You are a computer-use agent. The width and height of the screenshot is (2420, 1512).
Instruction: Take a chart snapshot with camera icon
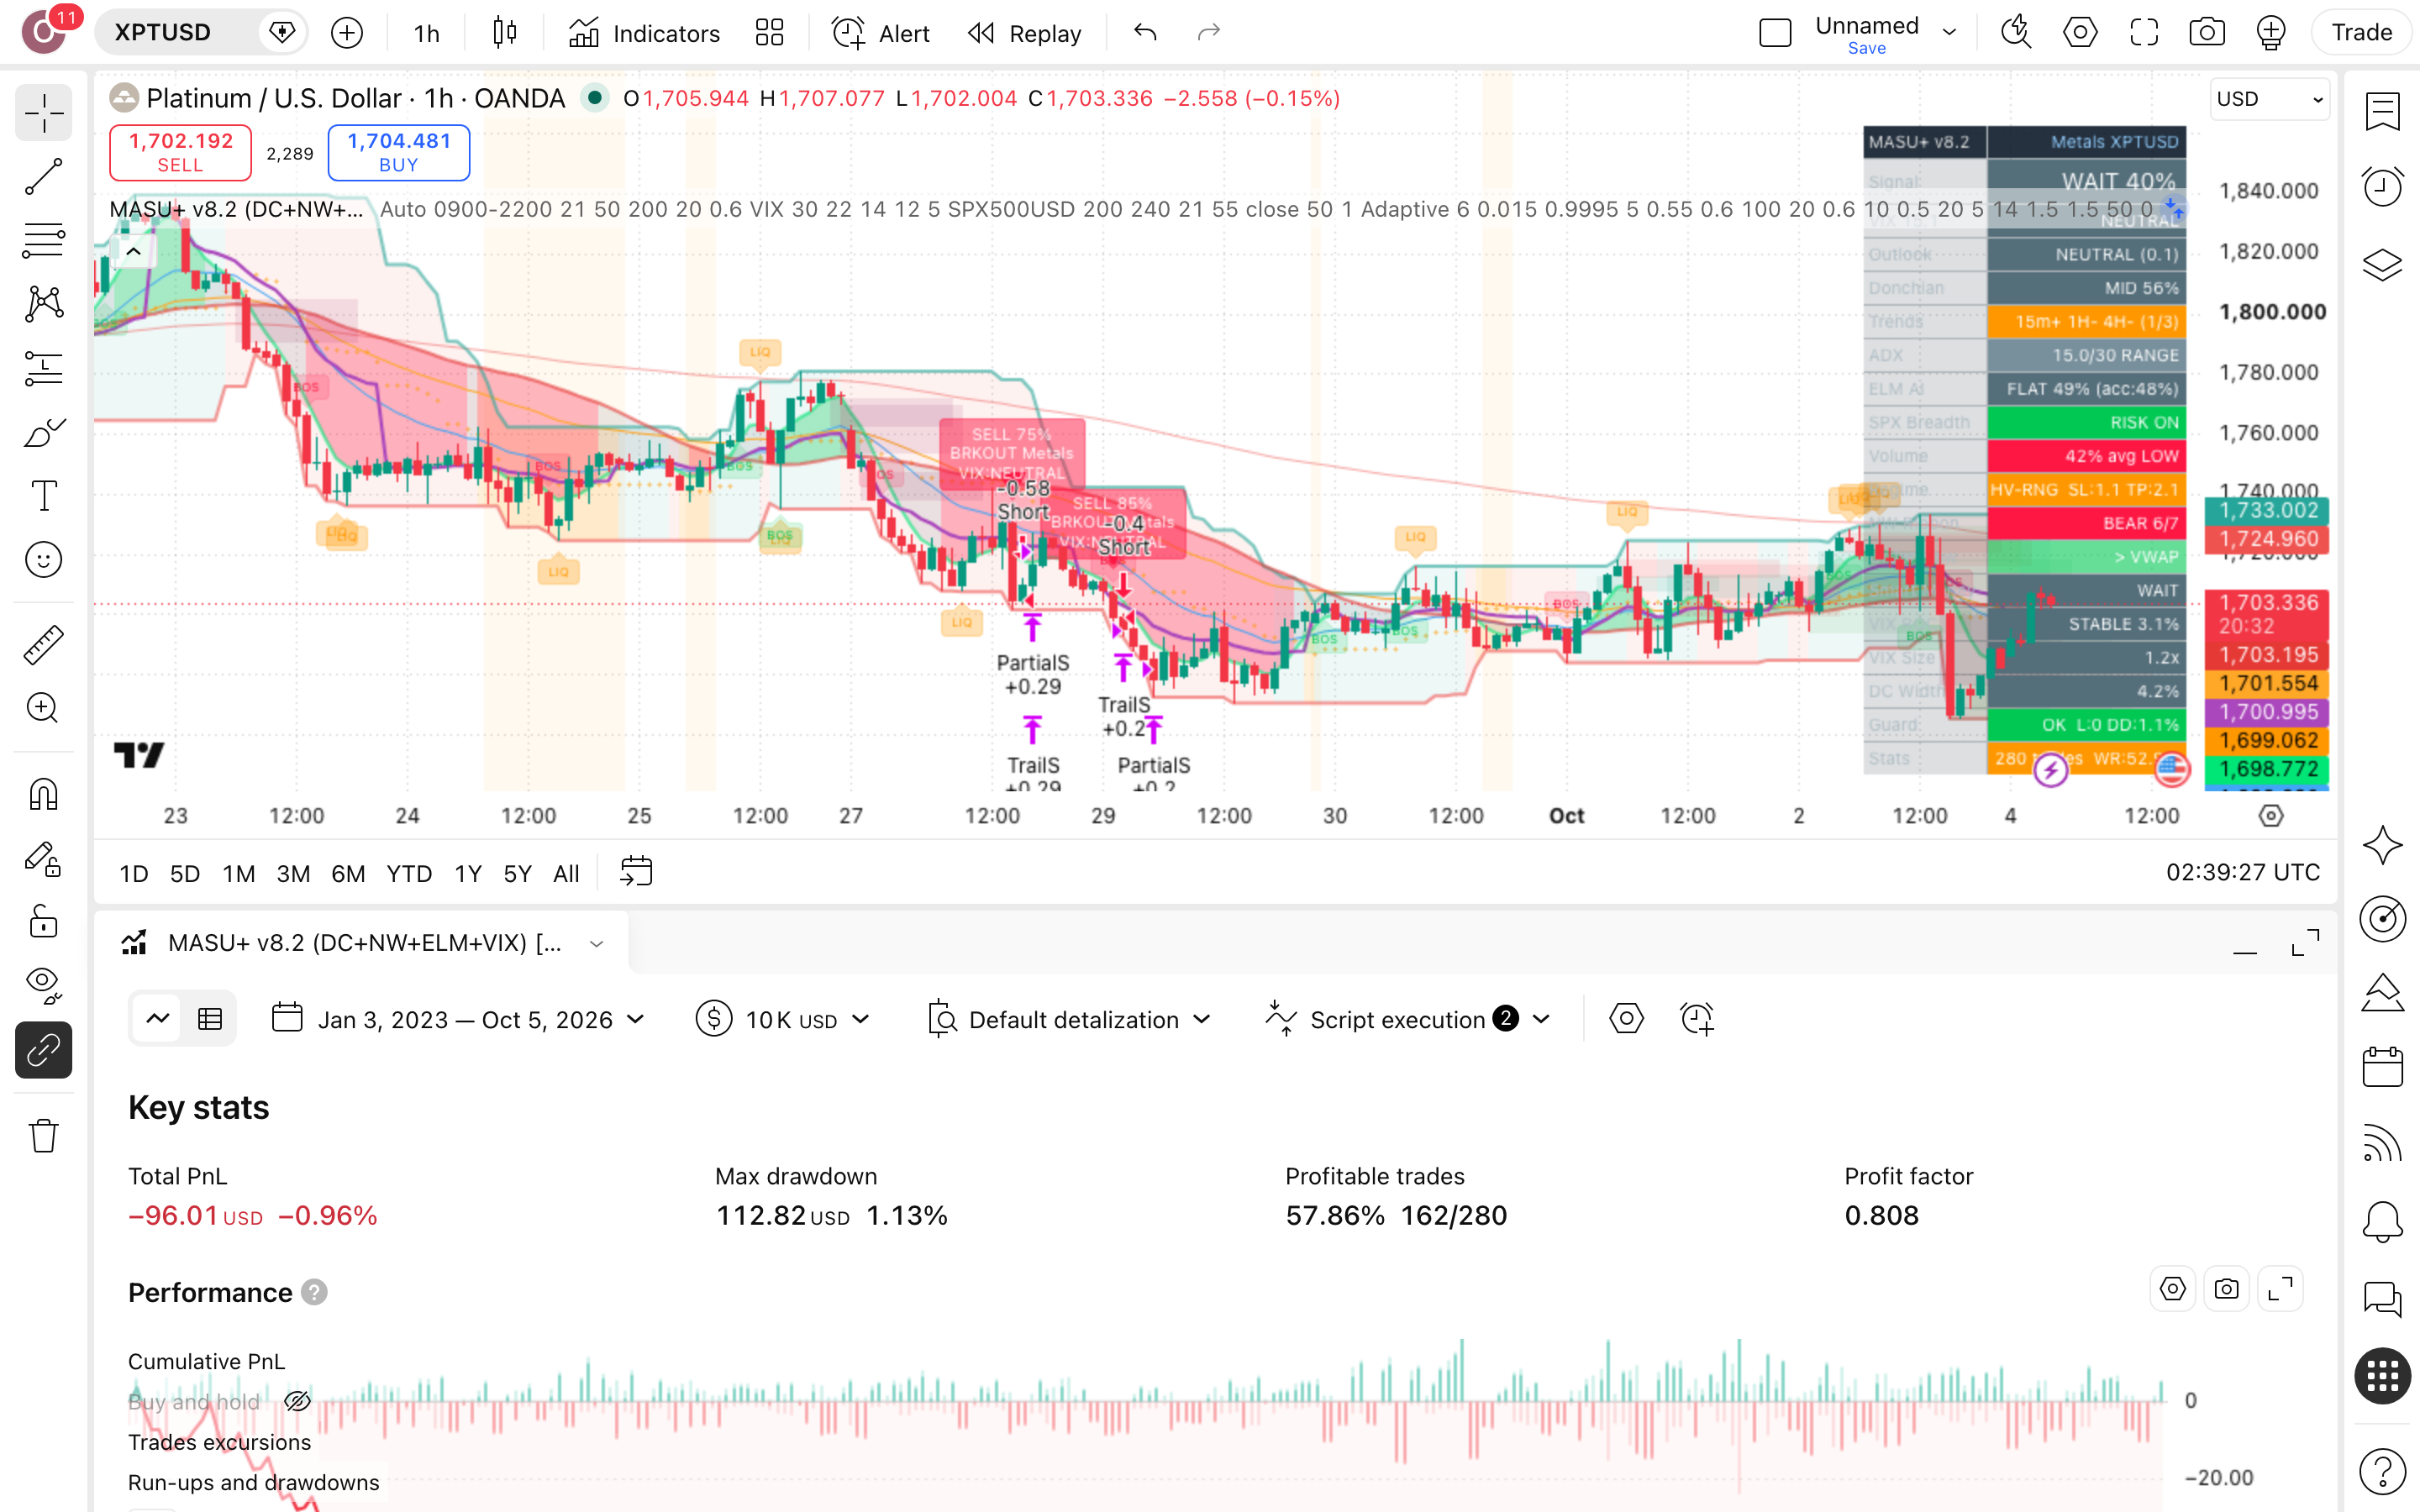coord(2207,33)
